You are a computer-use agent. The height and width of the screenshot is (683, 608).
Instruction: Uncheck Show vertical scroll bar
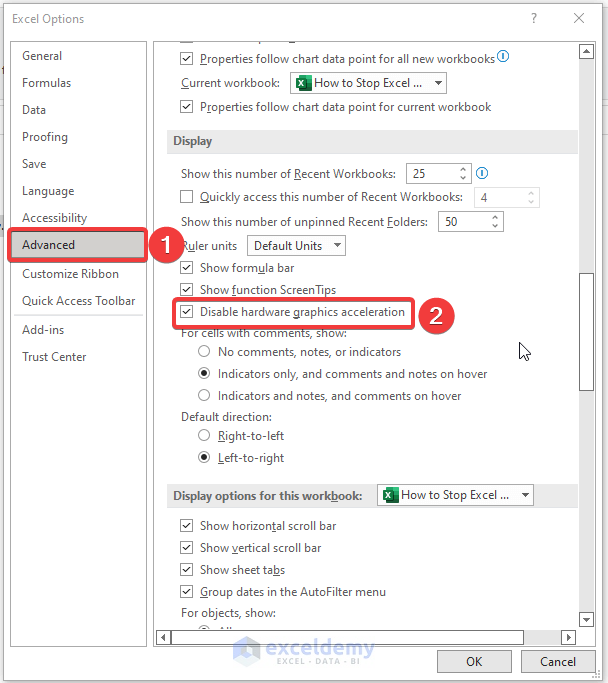point(186,548)
